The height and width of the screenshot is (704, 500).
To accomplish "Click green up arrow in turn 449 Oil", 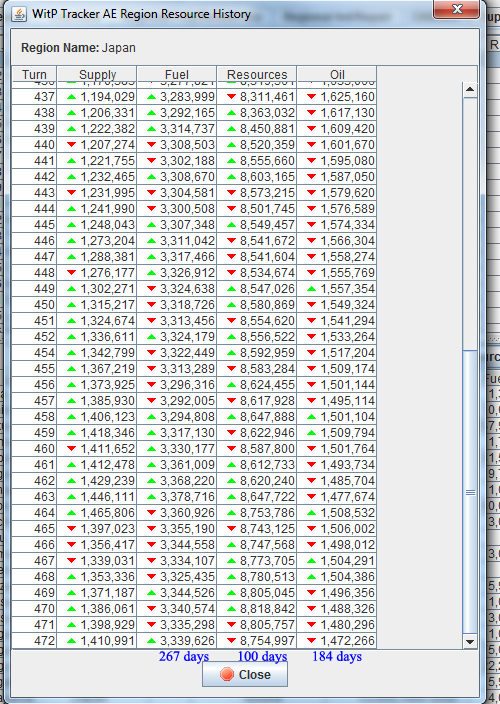I will [x=311, y=289].
